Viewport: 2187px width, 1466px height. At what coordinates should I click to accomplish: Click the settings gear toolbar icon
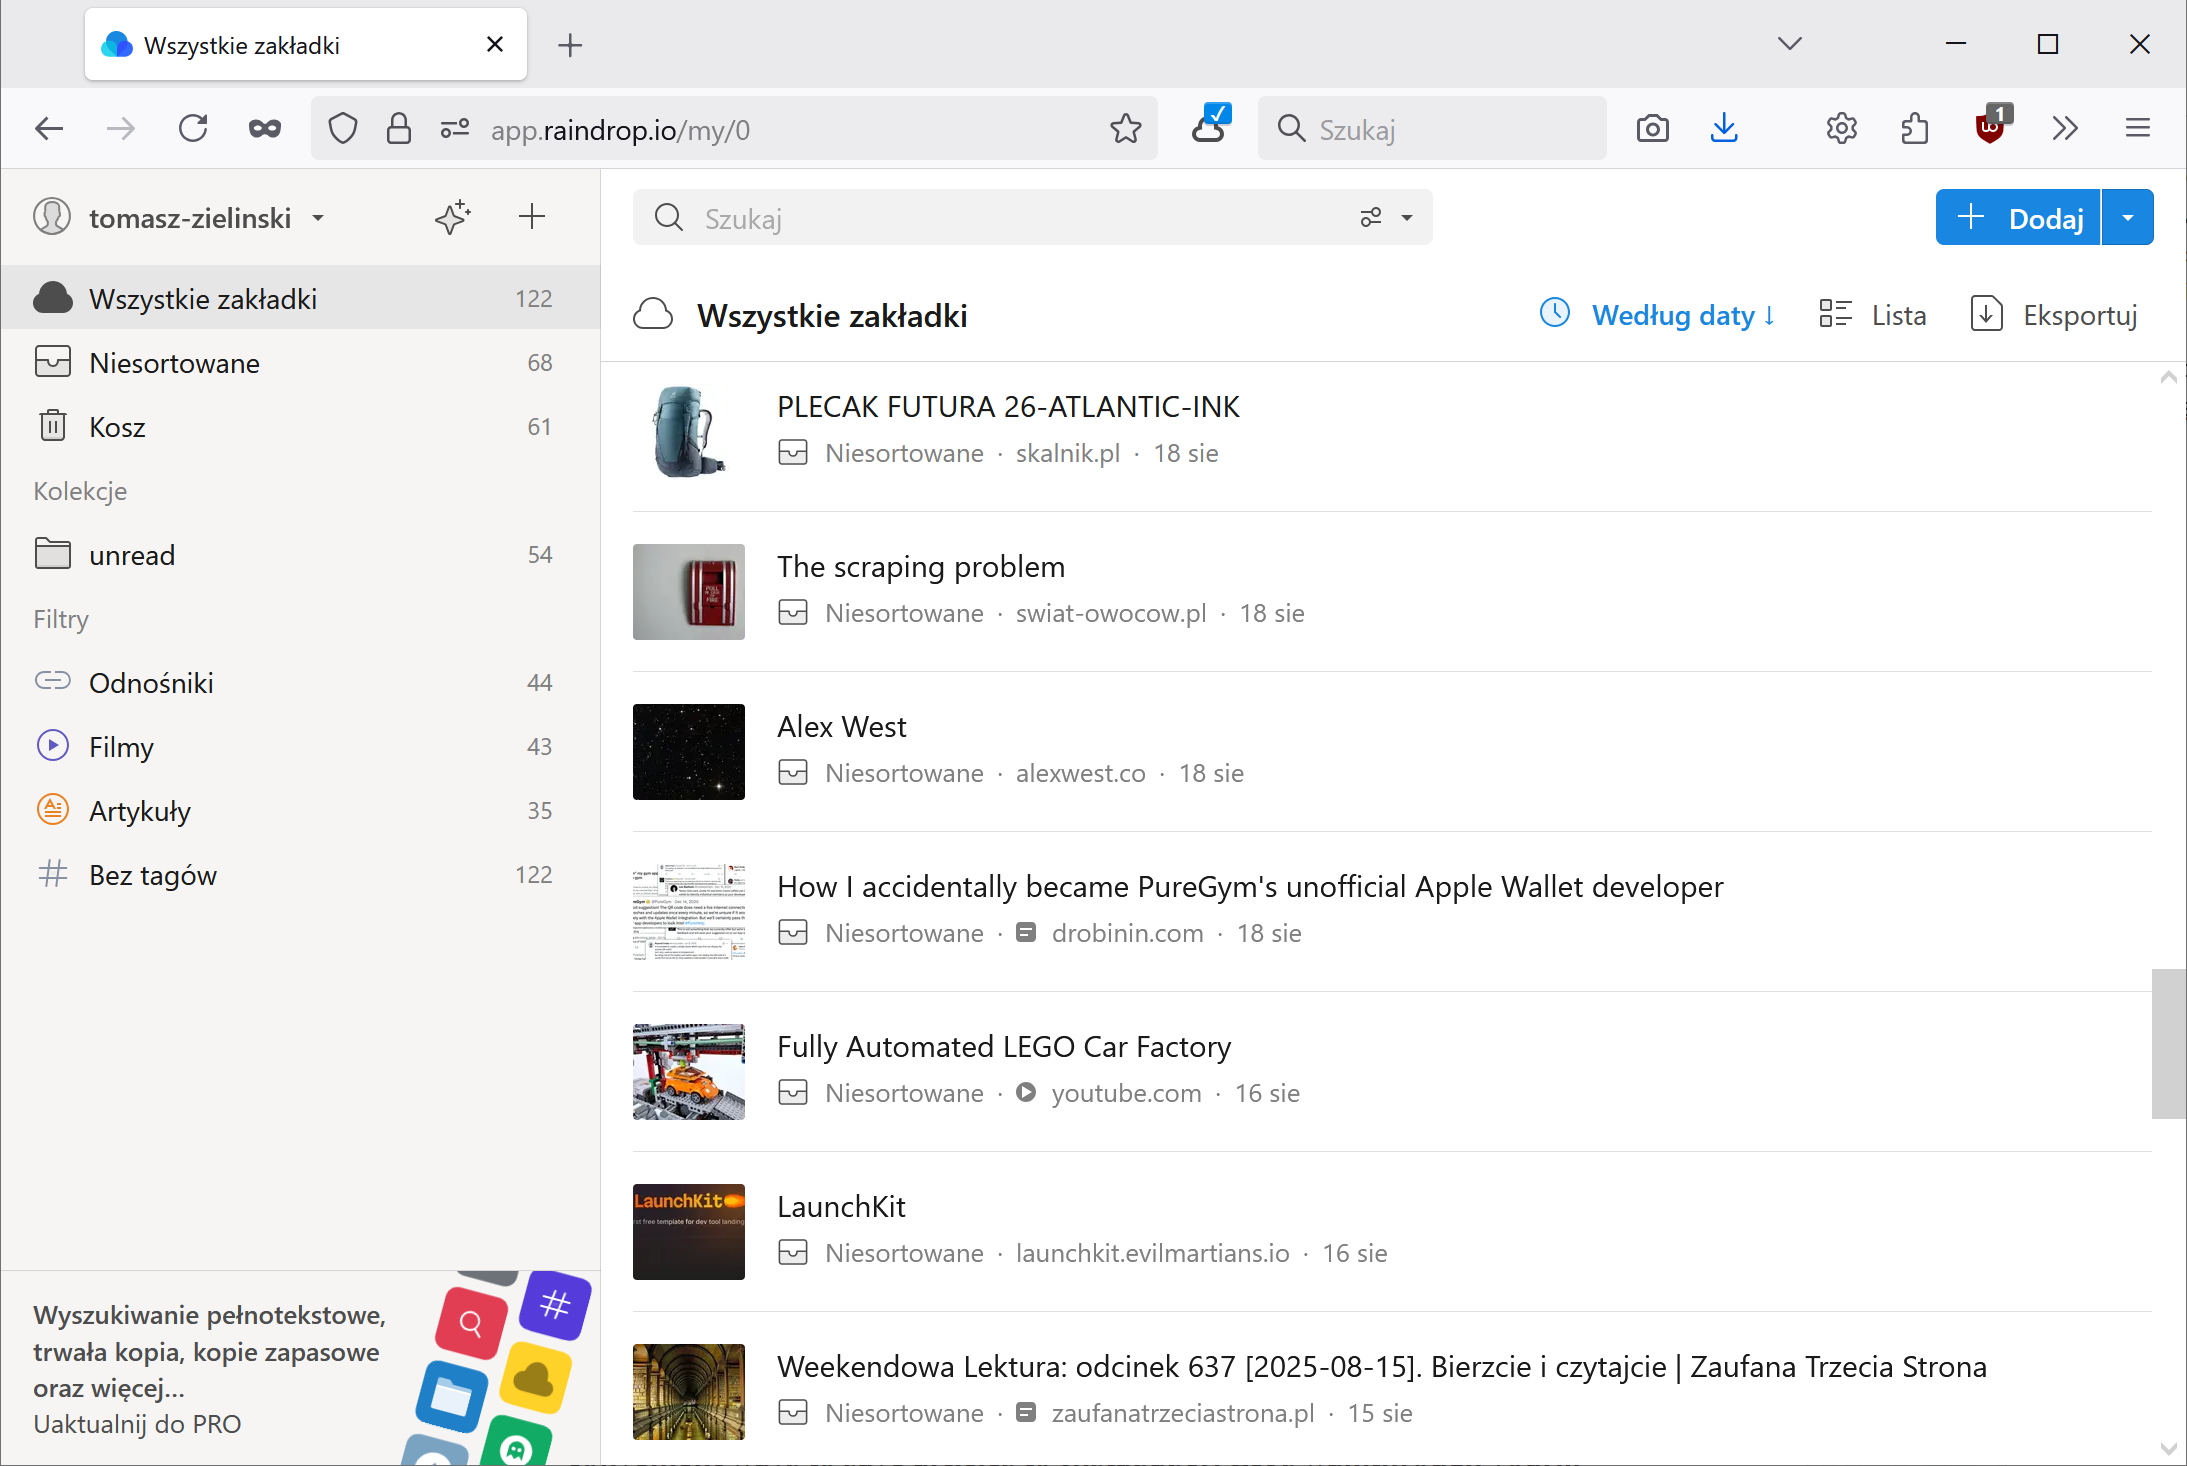coord(1842,128)
